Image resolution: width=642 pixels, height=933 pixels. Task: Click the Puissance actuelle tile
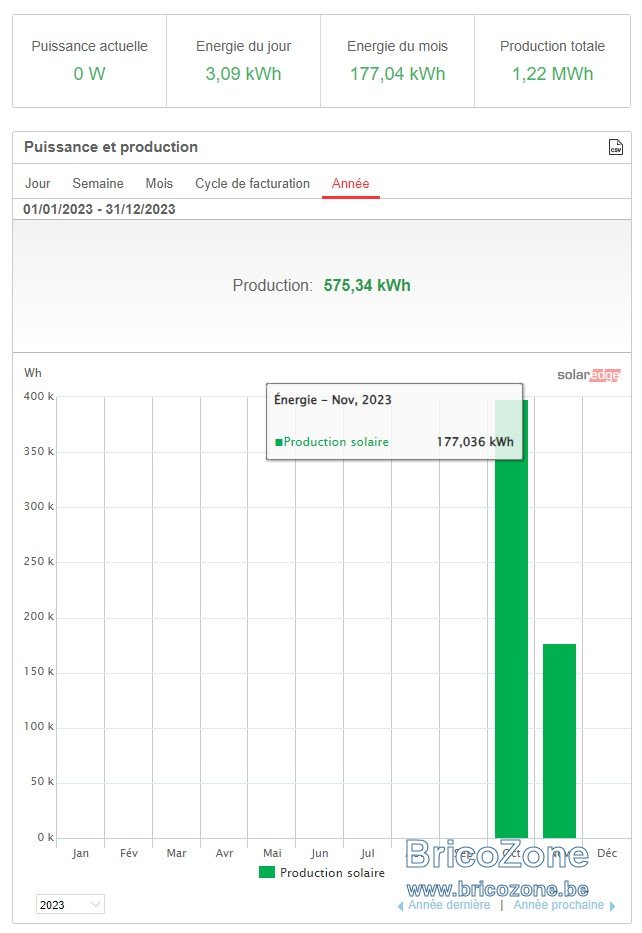tap(89, 61)
